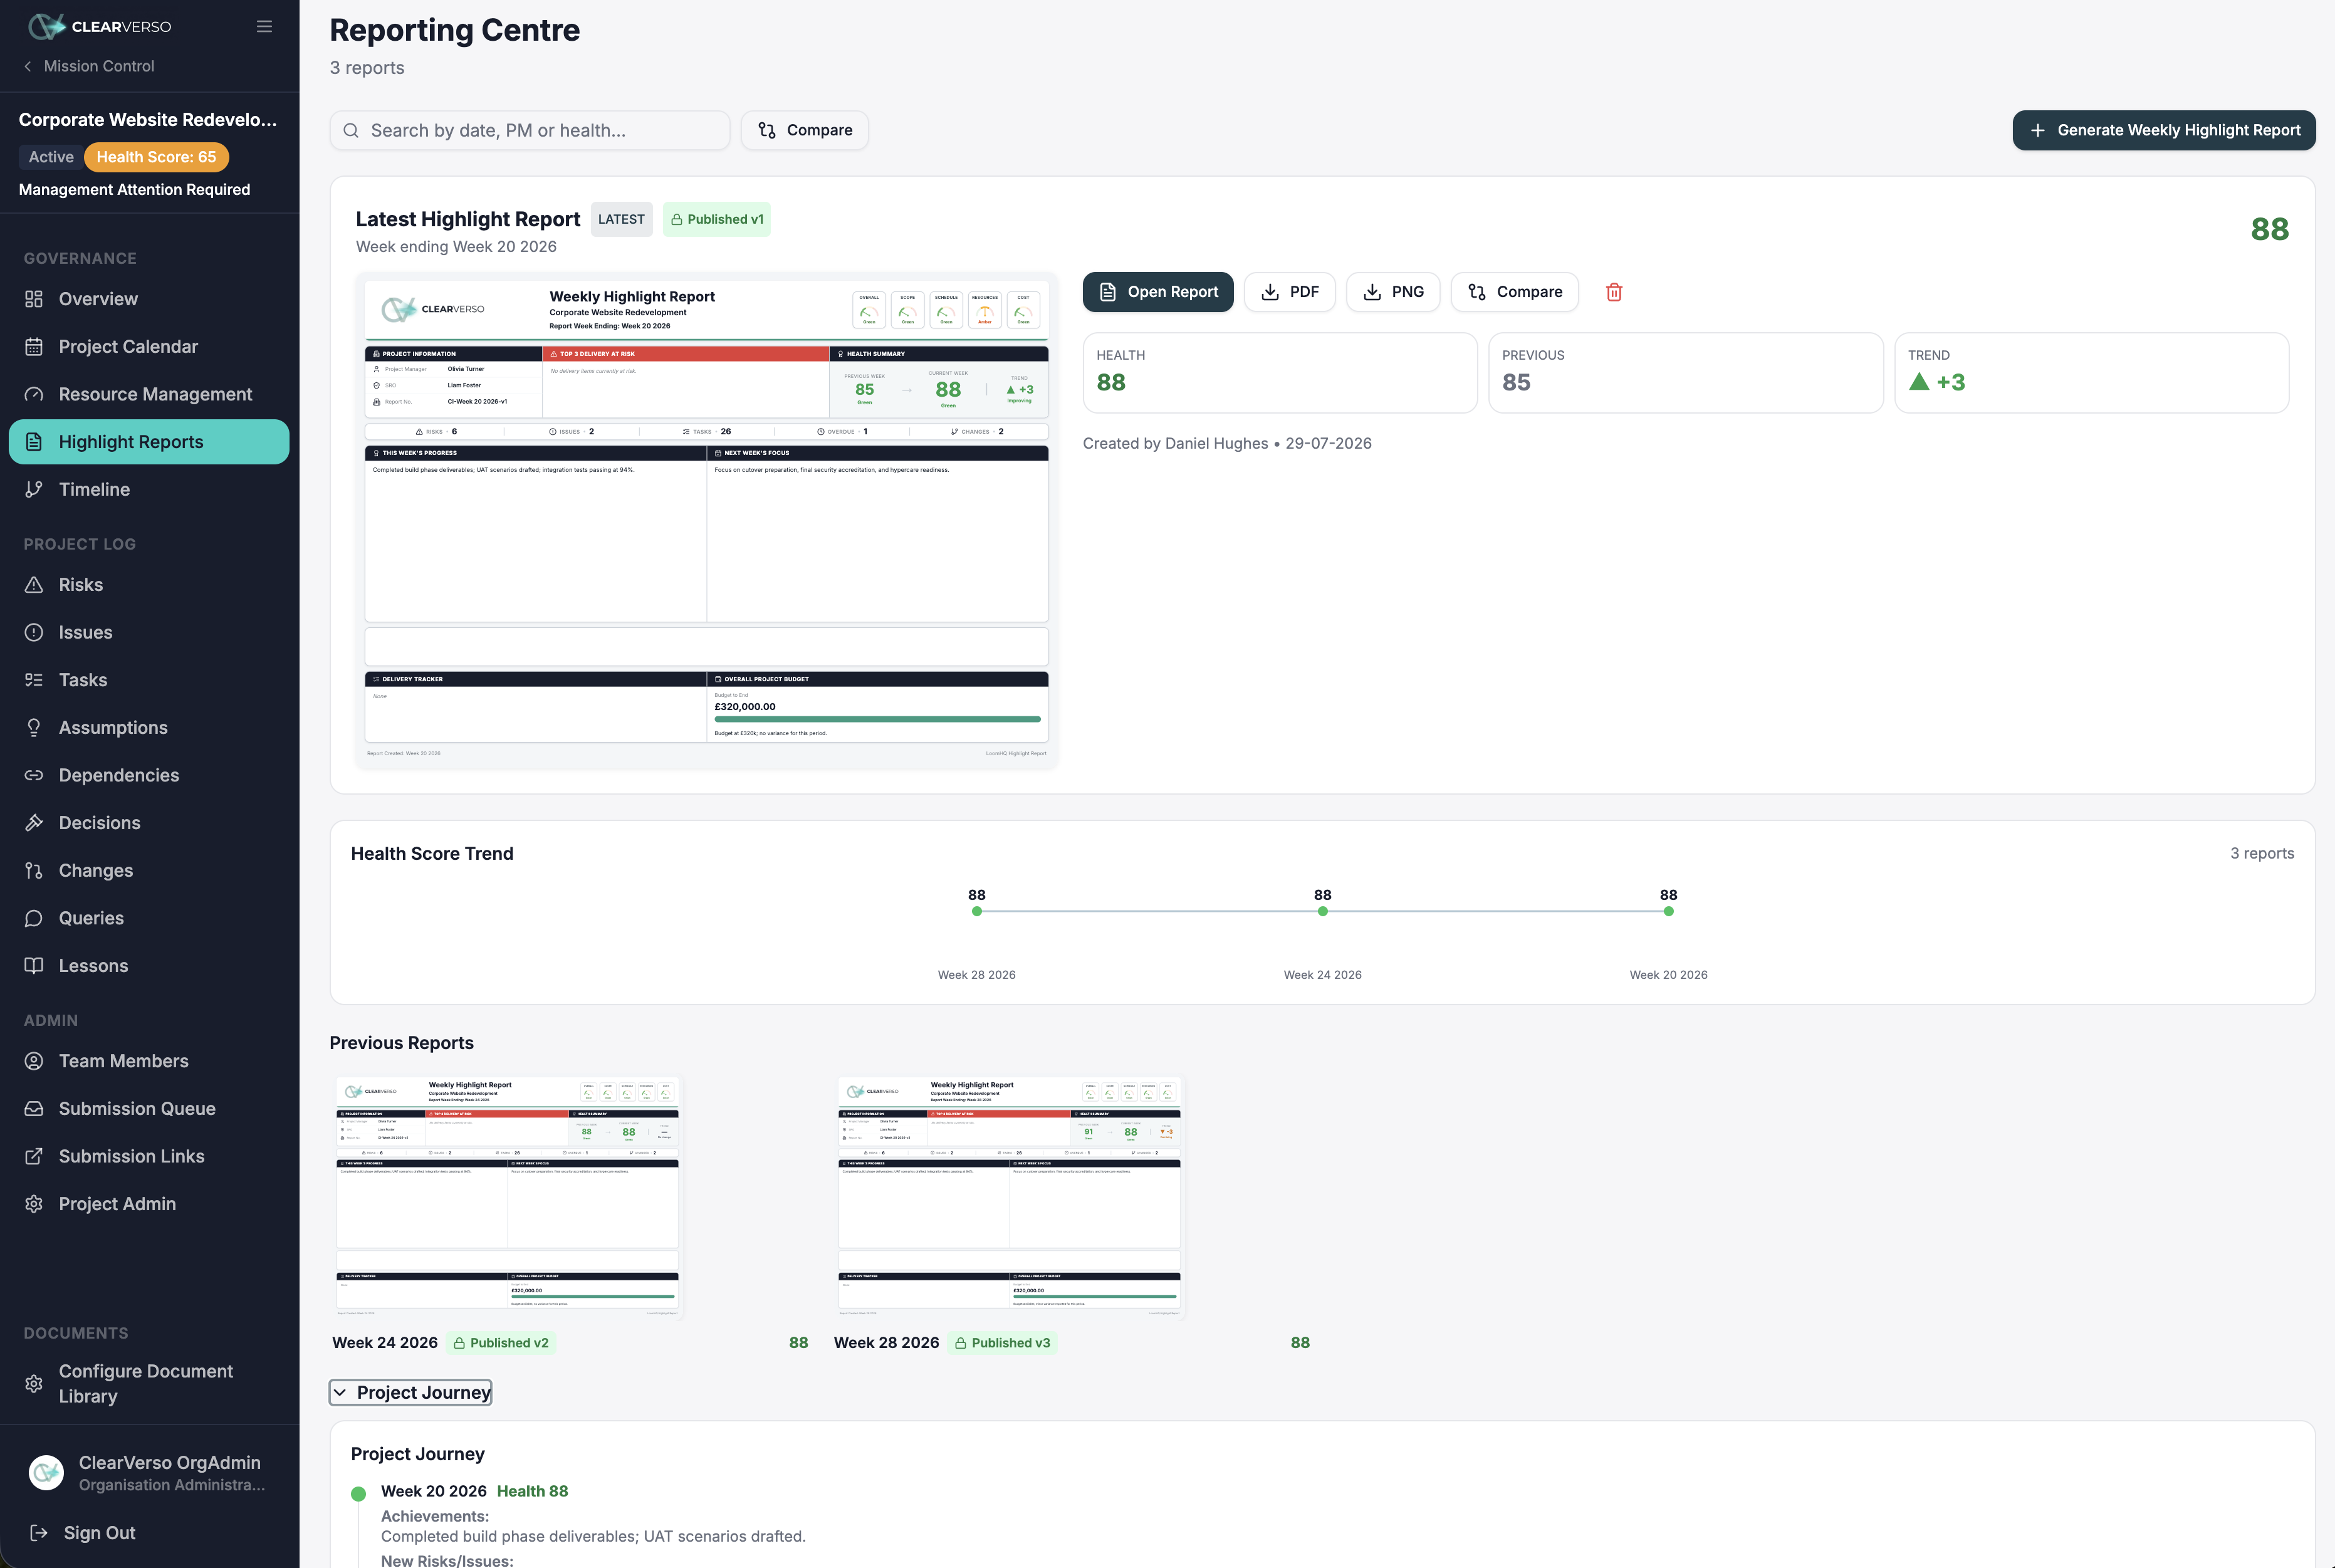
Task: Click the Published v2 badge
Action: (x=501, y=1343)
